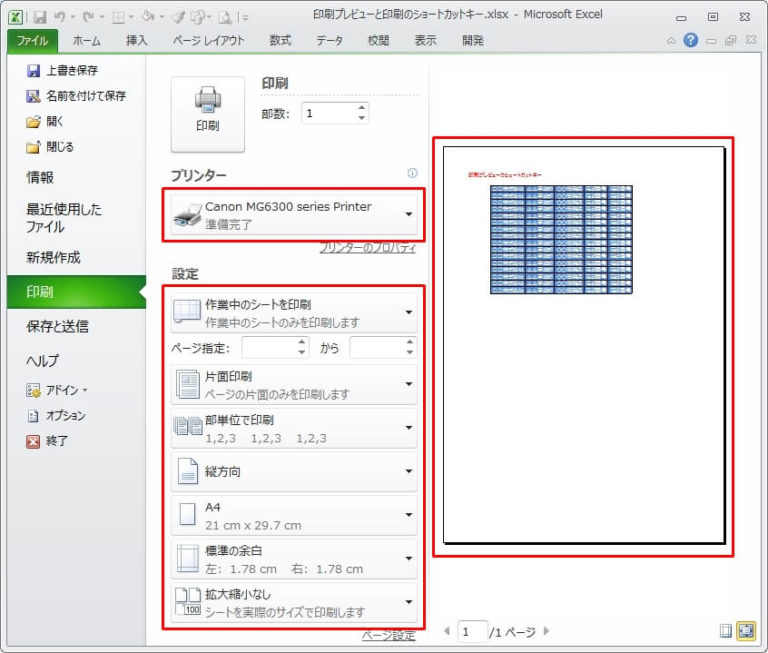
Task: Click the Save icon in the quick access toolbar
Action: [x=40, y=18]
